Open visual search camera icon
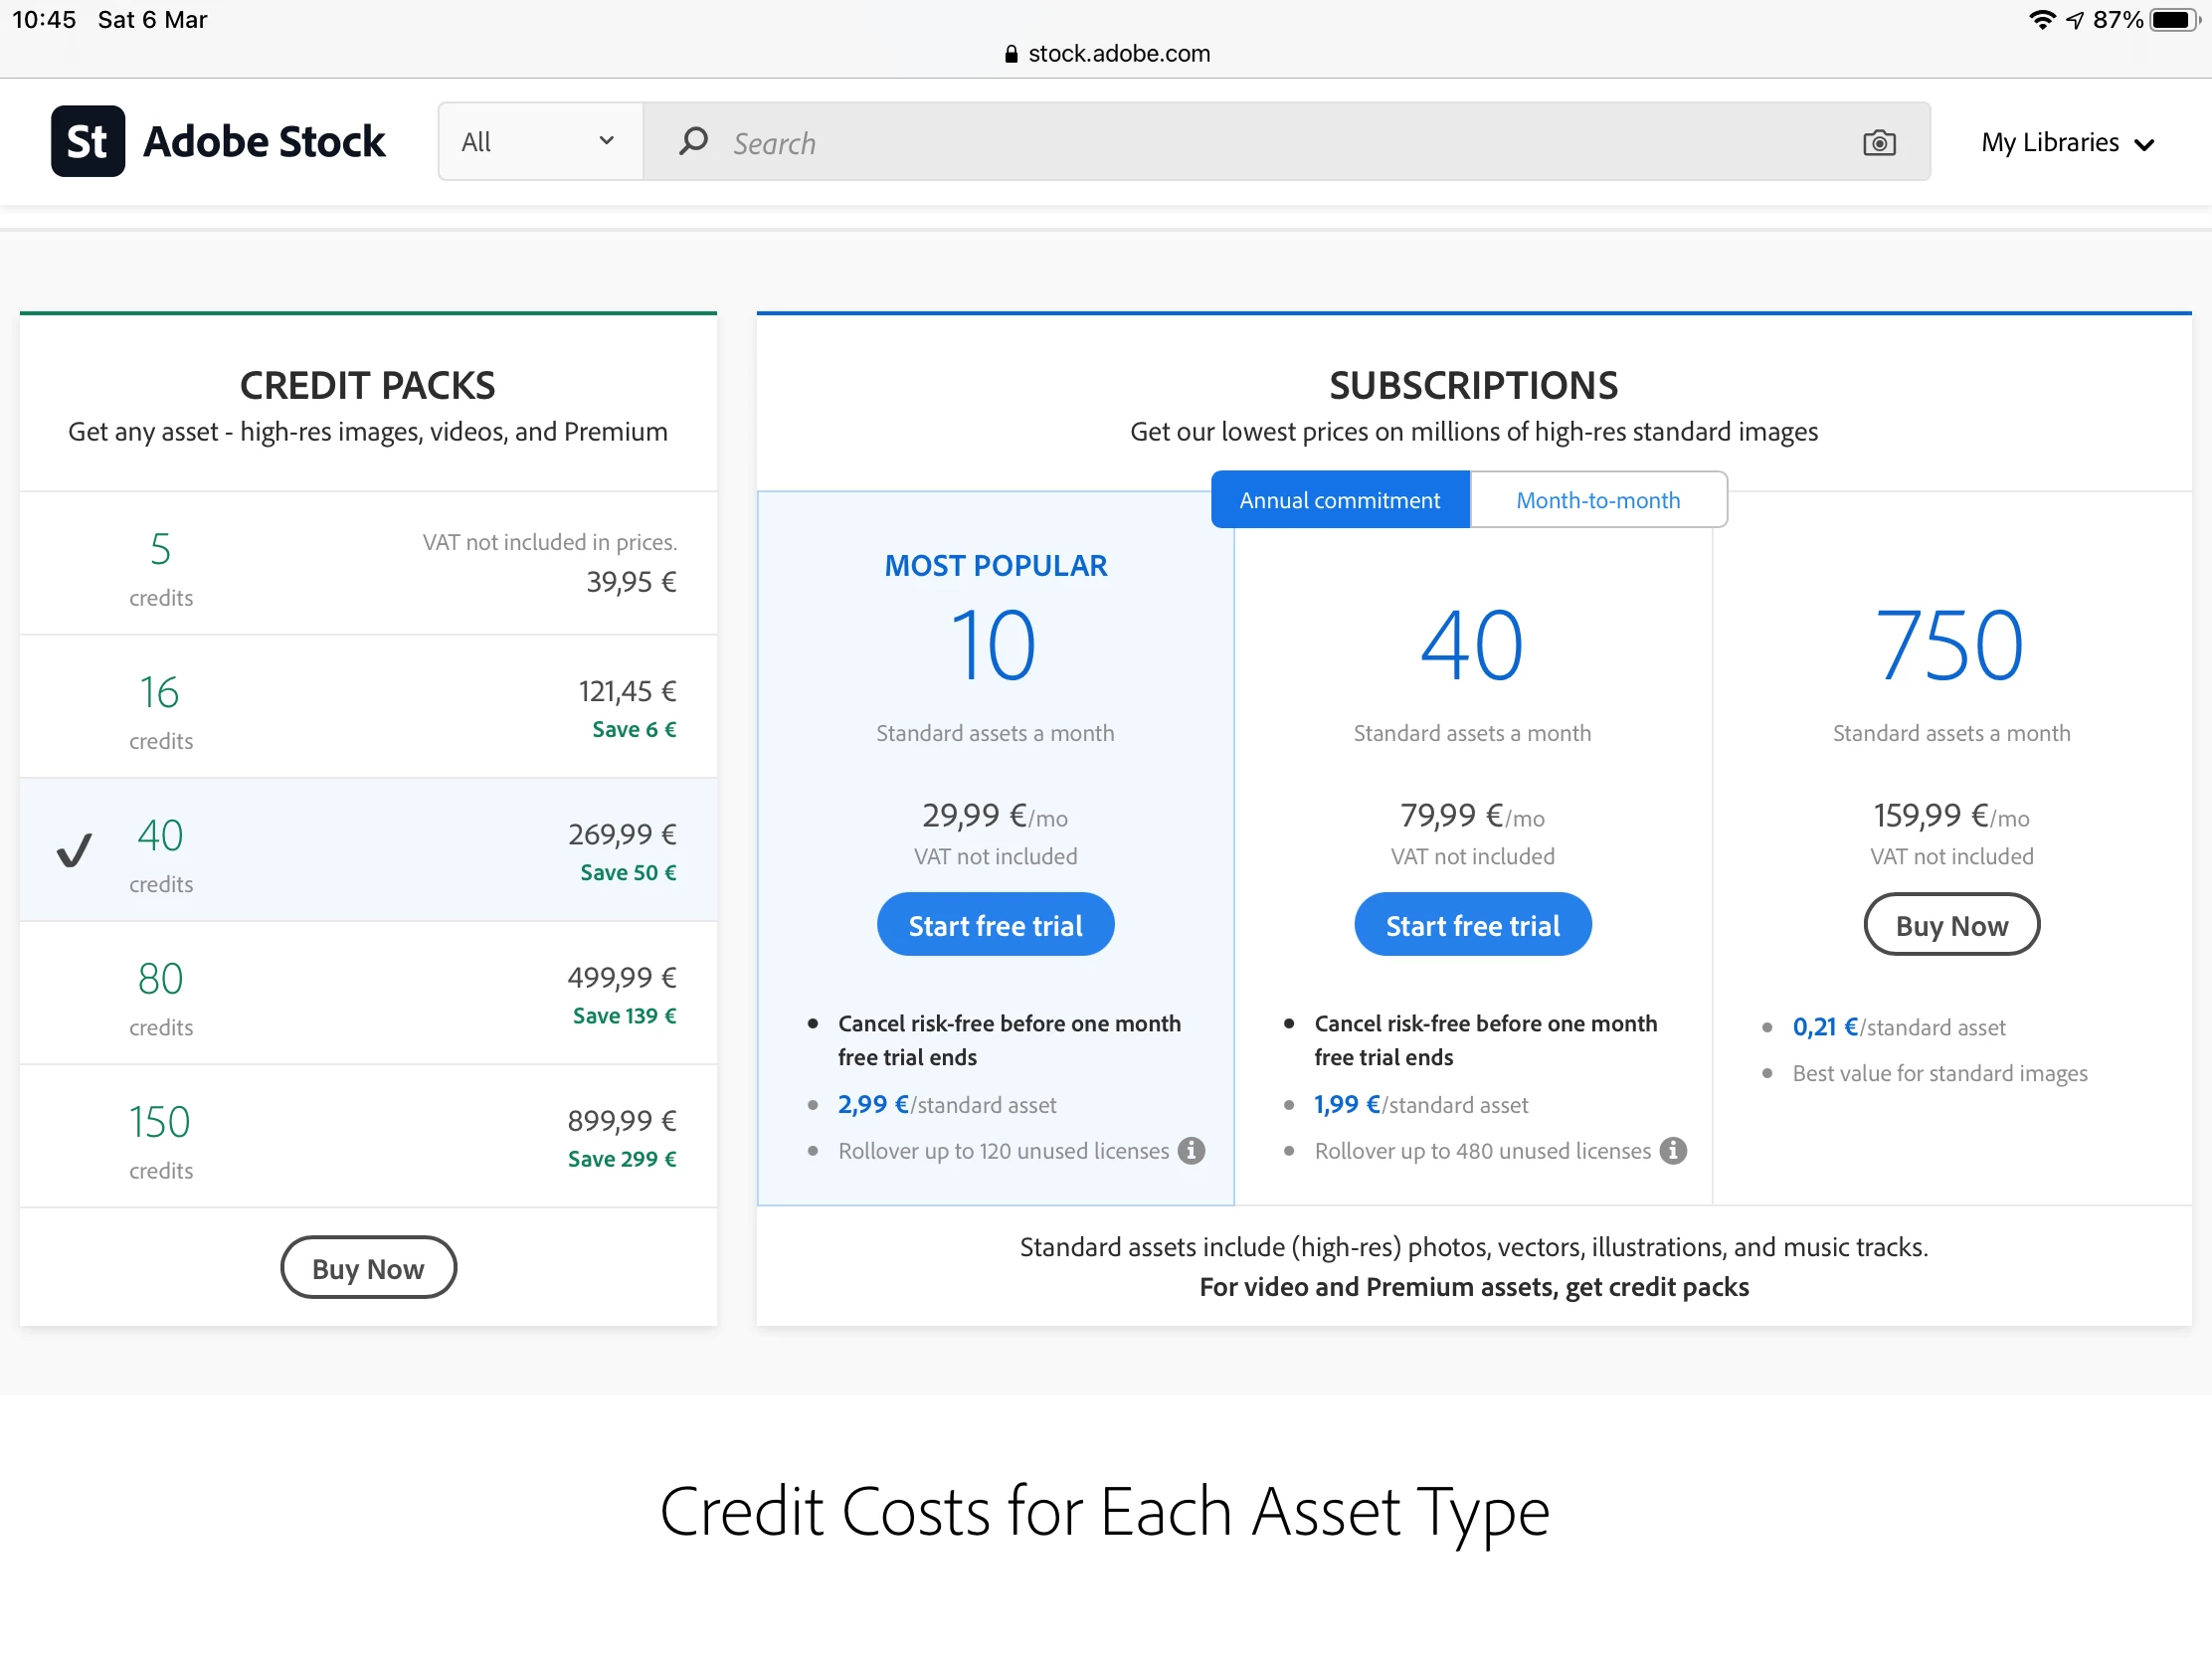 [x=1878, y=143]
